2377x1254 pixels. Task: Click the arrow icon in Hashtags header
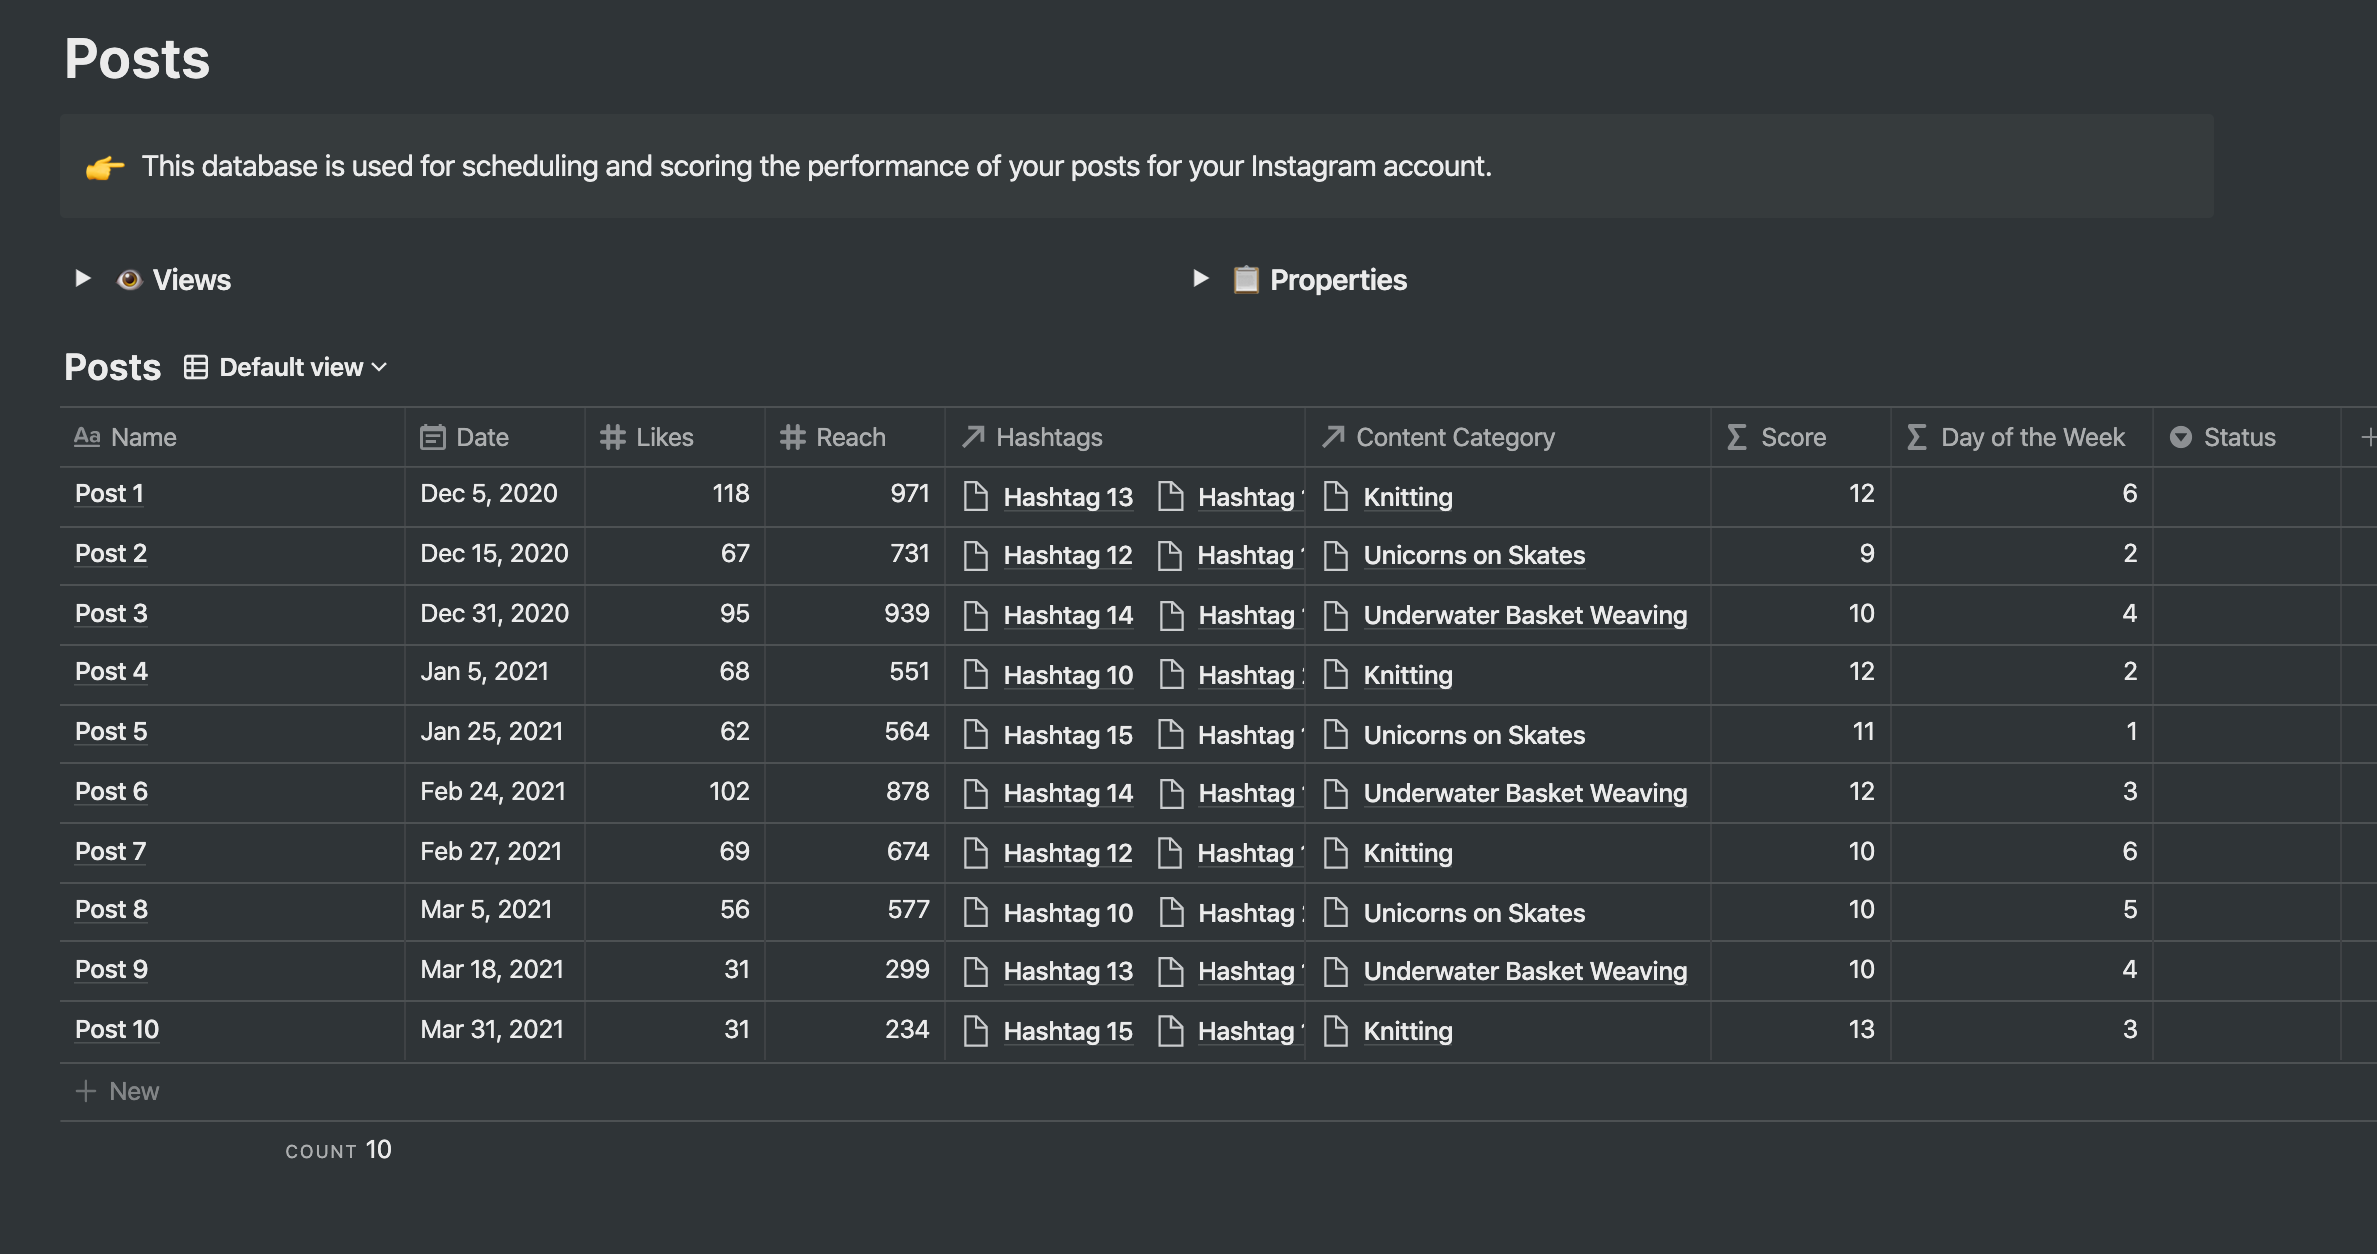[x=973, y=437]
